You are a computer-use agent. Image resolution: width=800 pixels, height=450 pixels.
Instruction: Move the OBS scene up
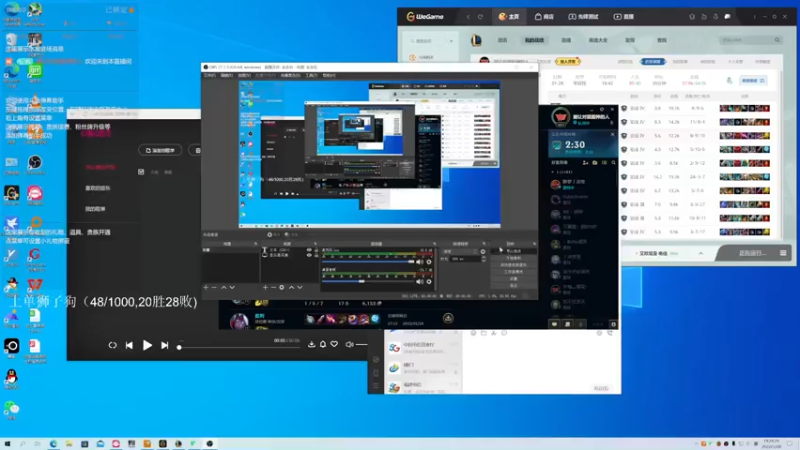(223, 288)
